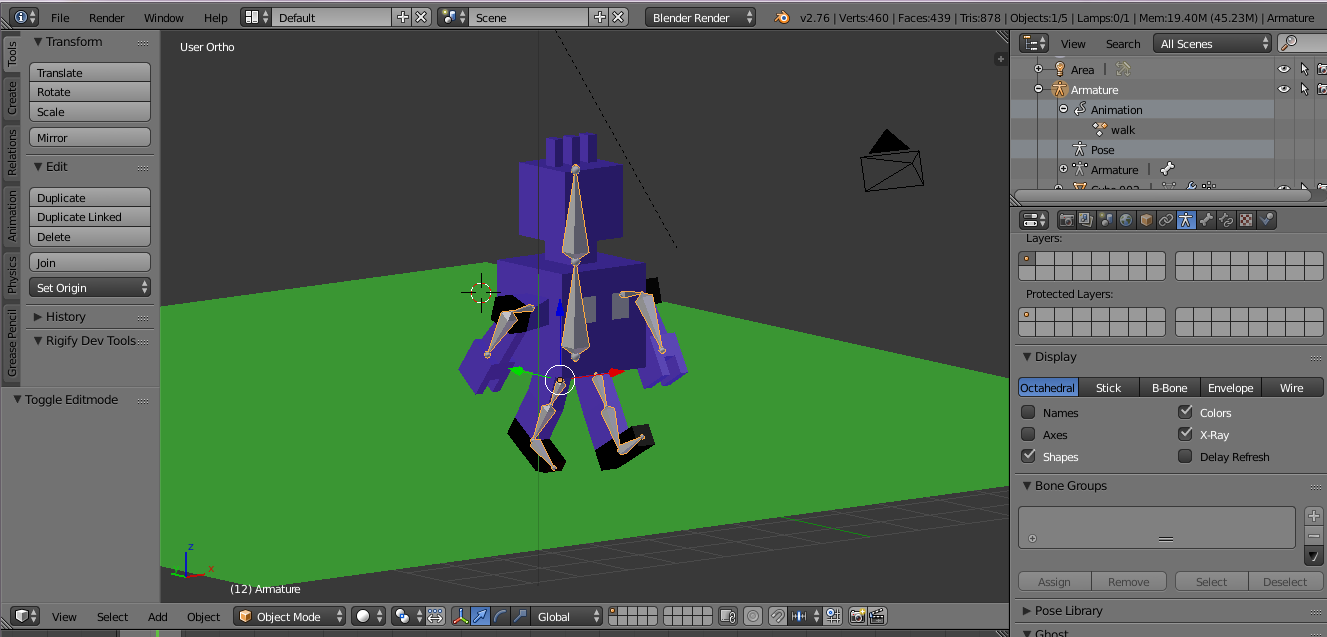Delete scene X button beside Scene field
Image resolution: width=1327 pixels, height=637 pixels.
click(619, 17)
